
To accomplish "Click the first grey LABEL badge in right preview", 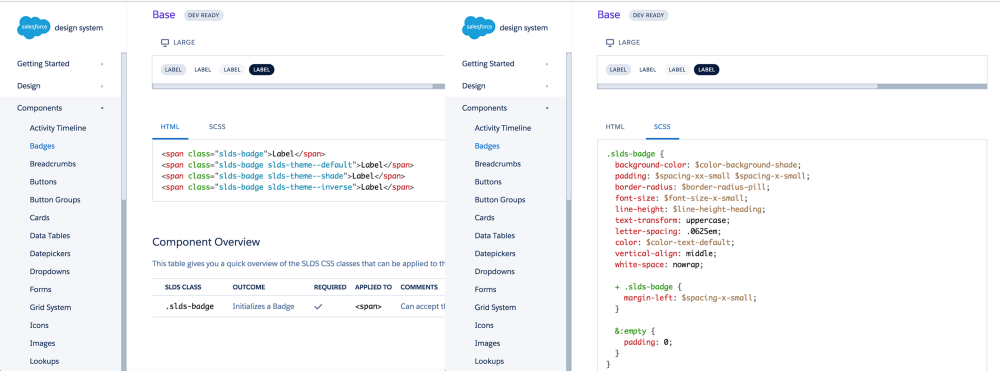I will point(618,69).
